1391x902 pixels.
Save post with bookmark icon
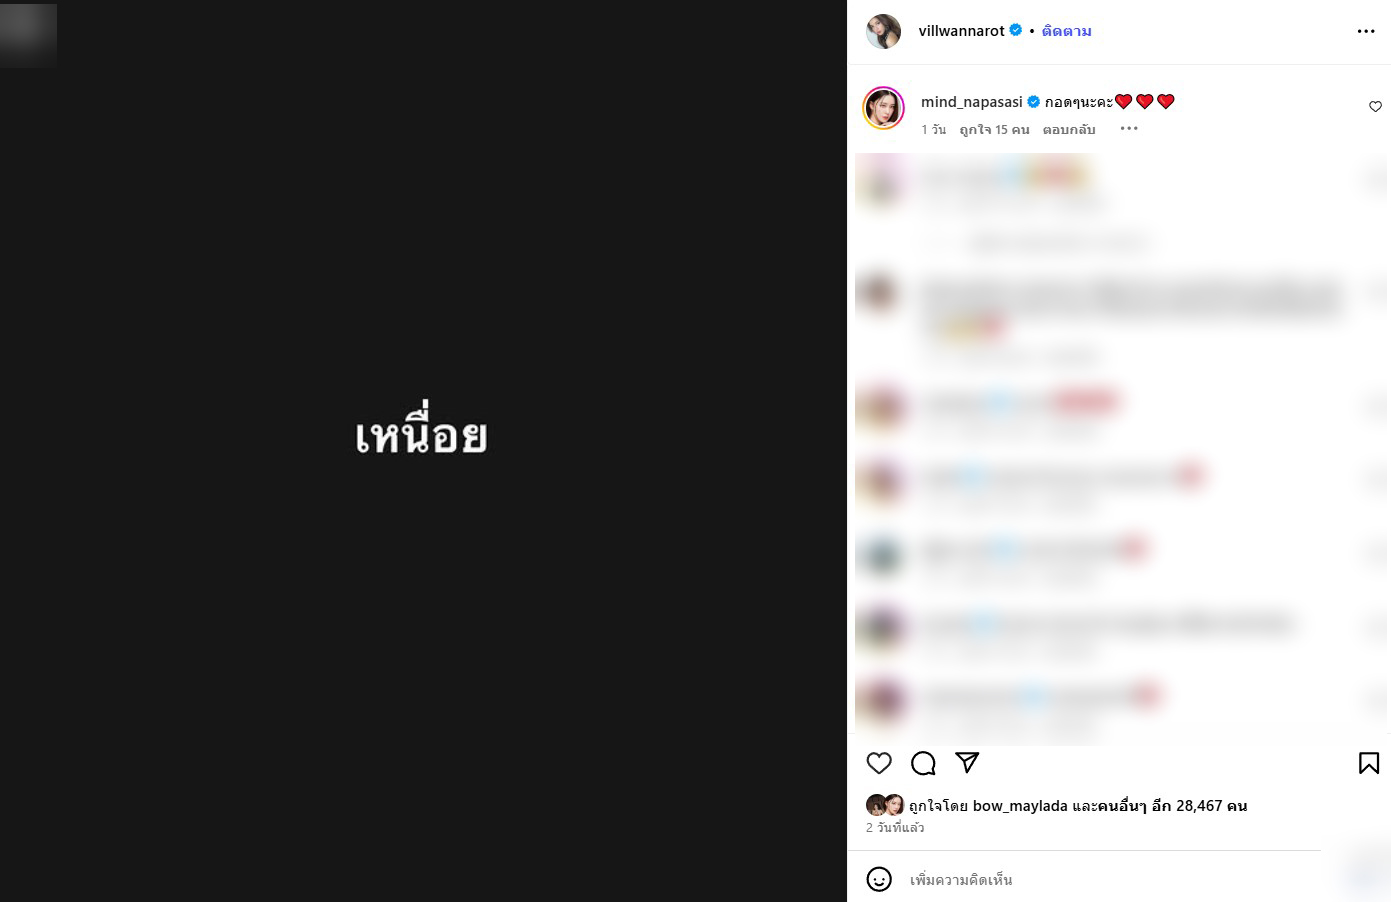point(1369,763)
